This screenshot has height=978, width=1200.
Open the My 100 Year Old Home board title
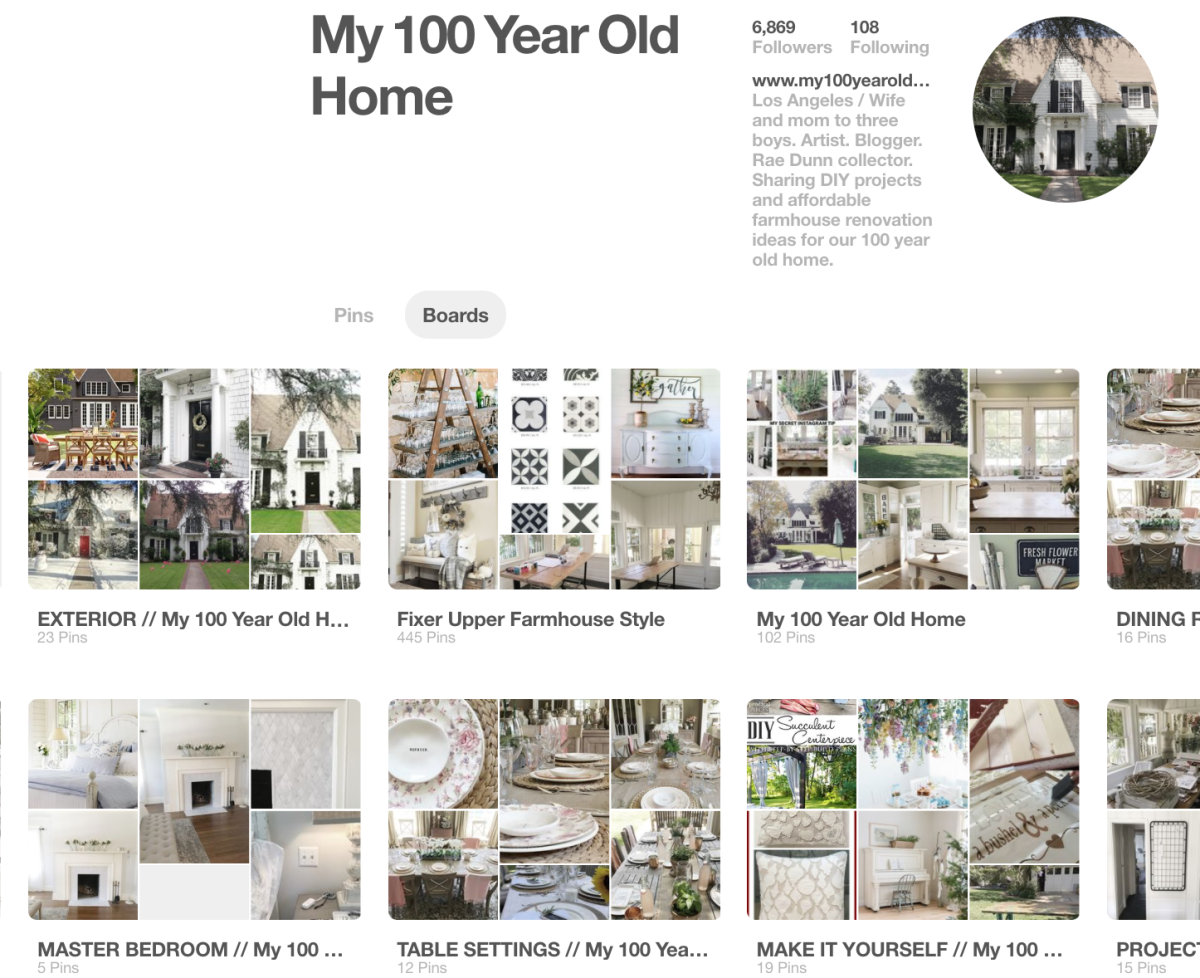coord(861,619)
